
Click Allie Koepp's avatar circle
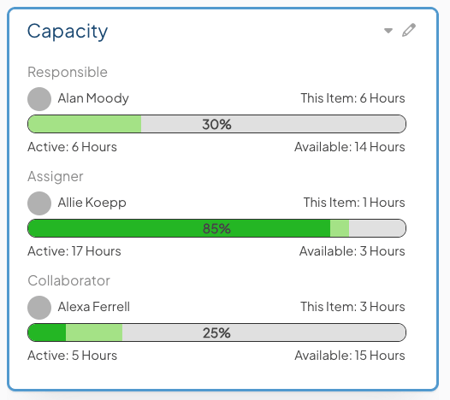coord(39,203)
